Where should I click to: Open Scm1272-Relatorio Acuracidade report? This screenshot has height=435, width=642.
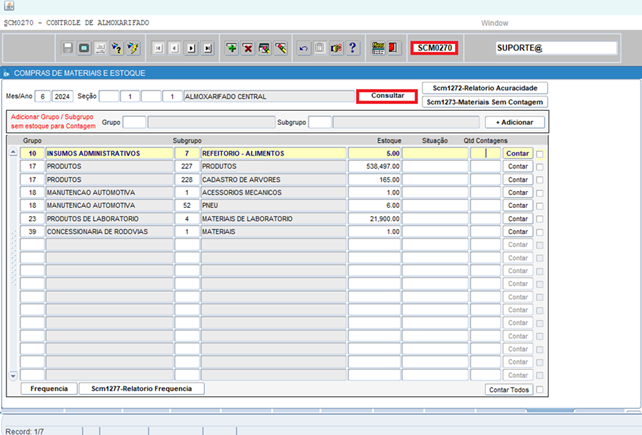pos(485,88)
